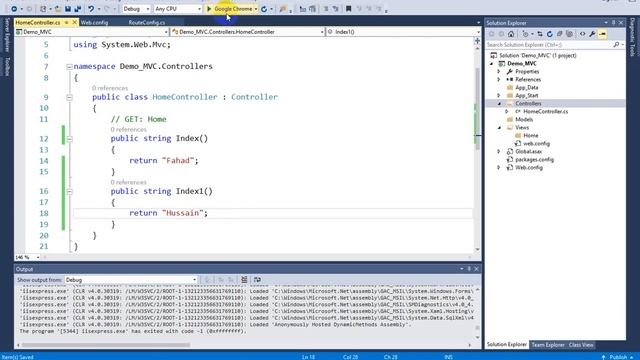Open the browser list arrow next to Google Chrome
The width and height of the screenshot is (640, 360).
pyautogui.click(x=256, y=9)
